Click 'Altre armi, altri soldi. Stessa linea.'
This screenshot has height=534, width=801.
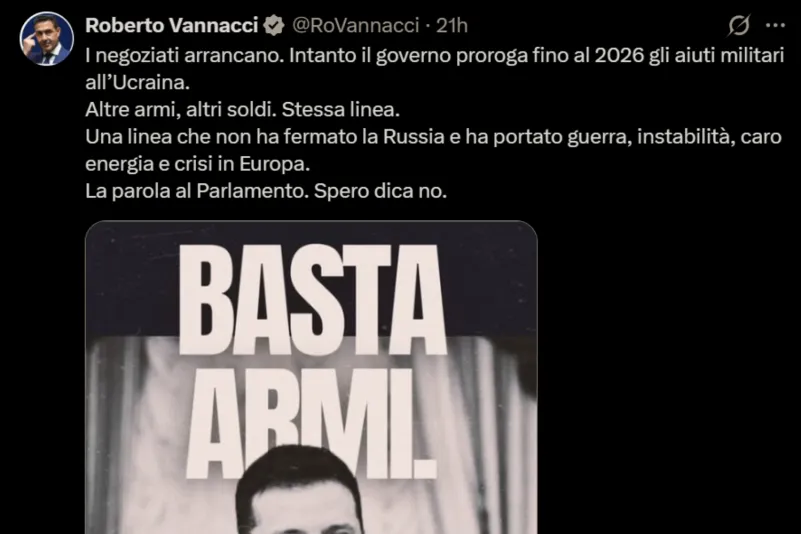coord(242,109)
